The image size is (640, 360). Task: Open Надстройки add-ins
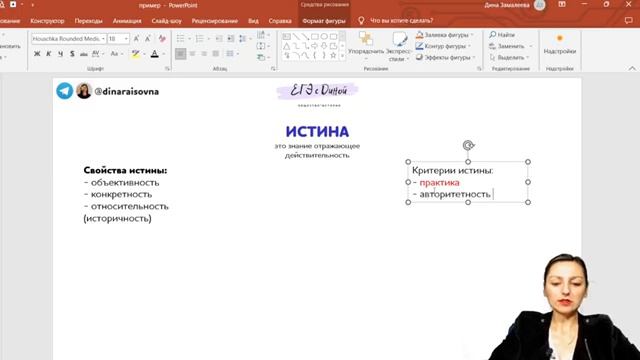coord(560,45)
